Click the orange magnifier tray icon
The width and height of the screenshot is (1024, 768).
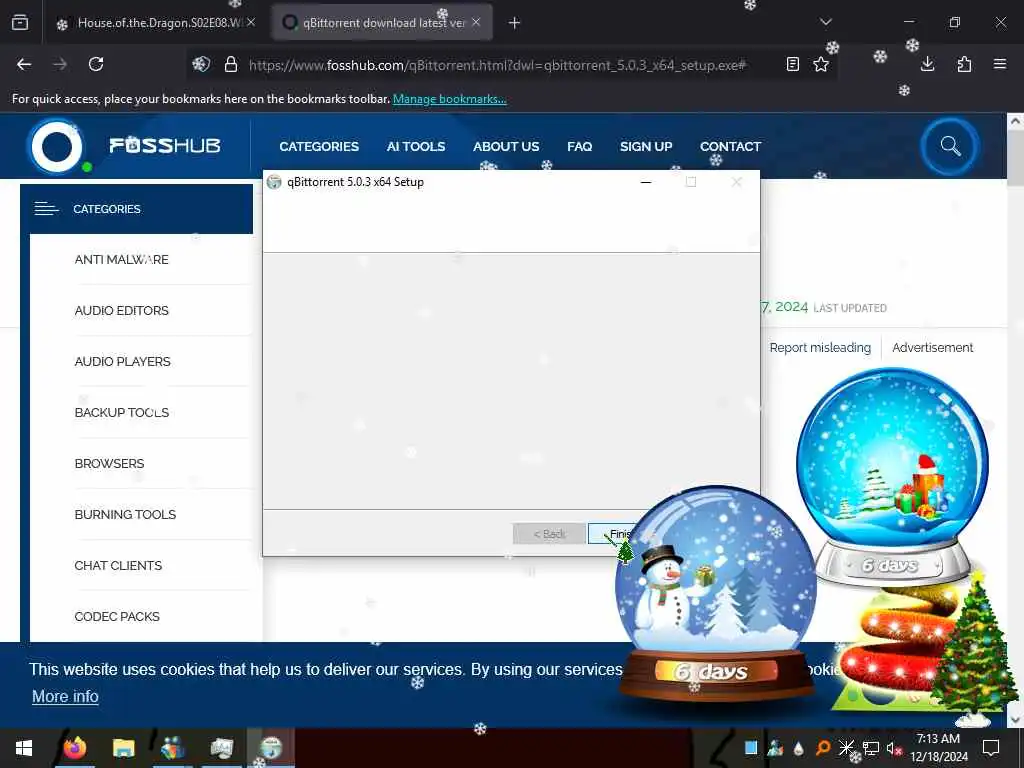tap(823, 748)
